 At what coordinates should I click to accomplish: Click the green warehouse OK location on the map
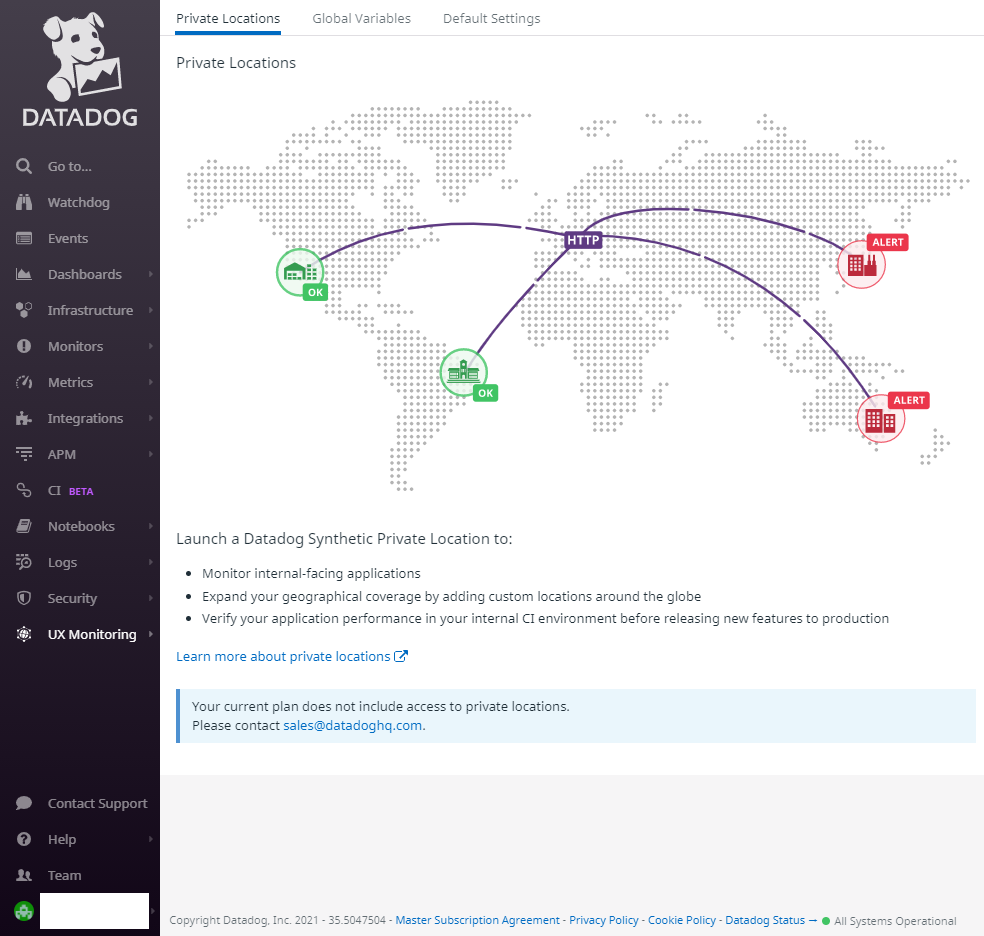[302, 274]
